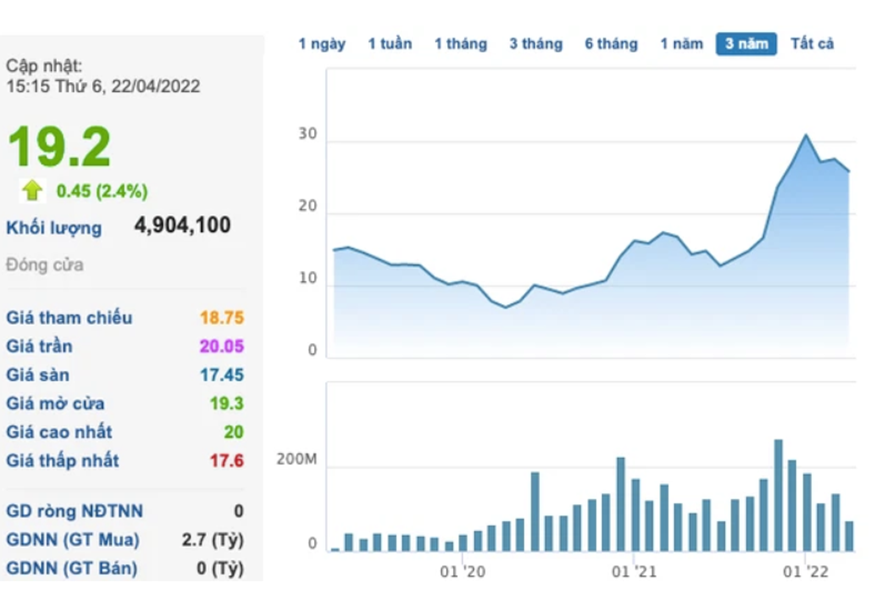
Task: Select the highlighted '3 năm' tab
Action: click(746, 44)
